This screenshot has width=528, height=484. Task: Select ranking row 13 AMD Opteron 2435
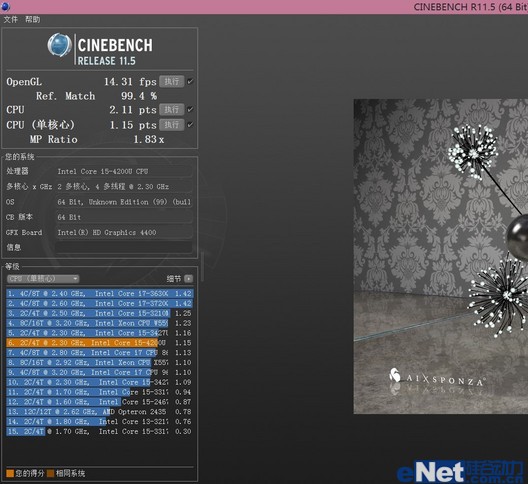[x=100, y=412]
